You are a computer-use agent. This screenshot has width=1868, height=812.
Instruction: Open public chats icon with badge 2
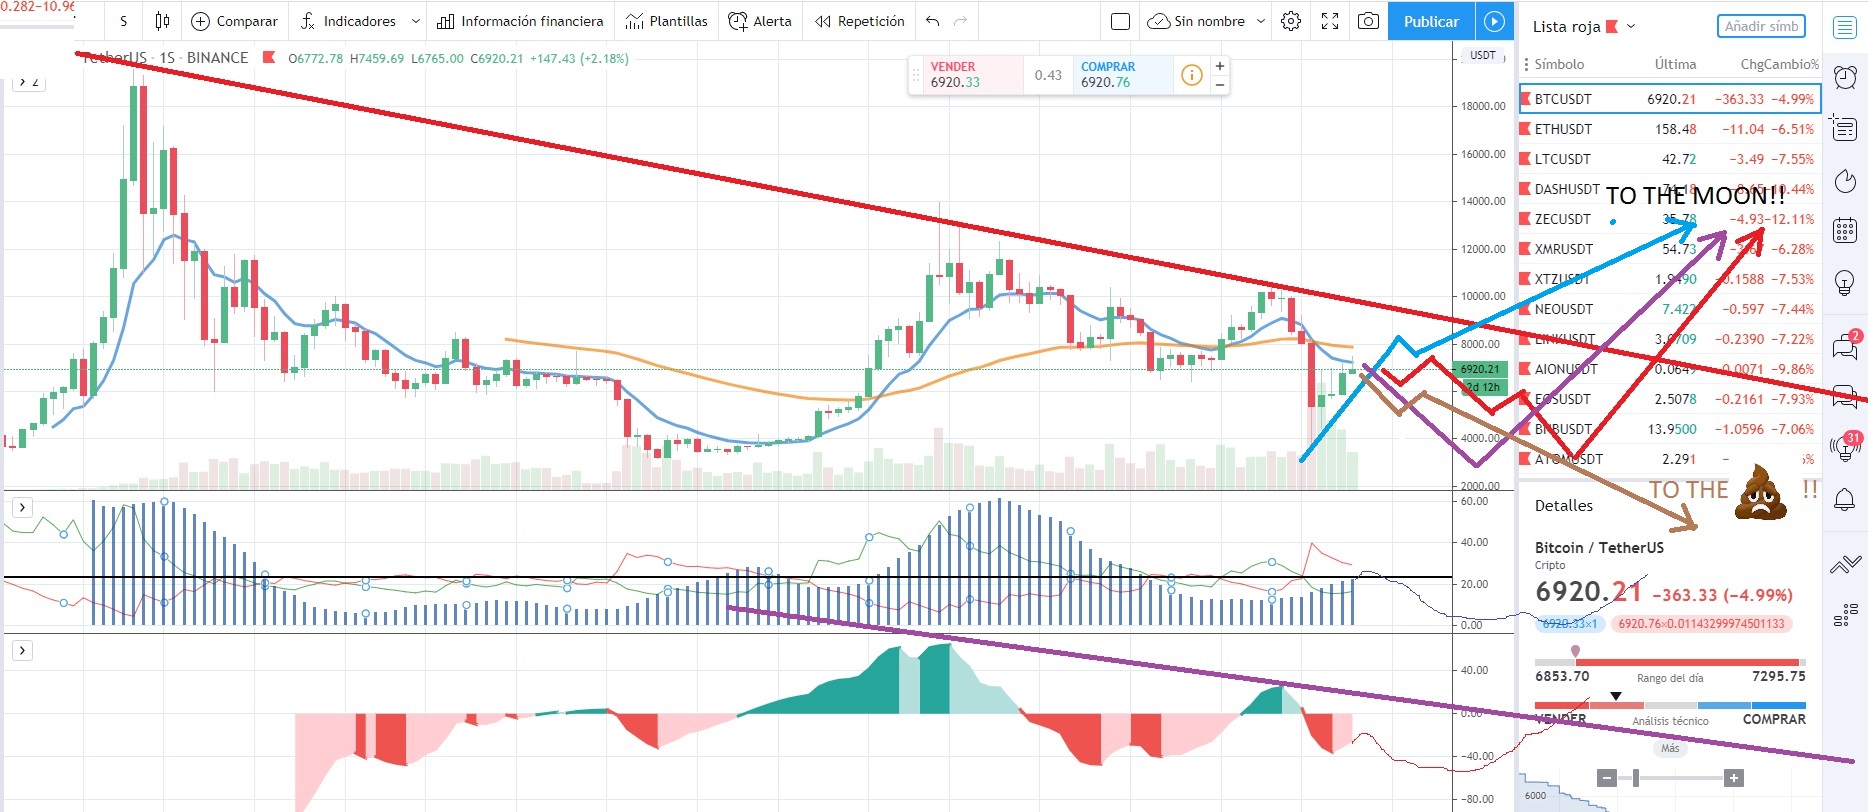[1845, 345]
